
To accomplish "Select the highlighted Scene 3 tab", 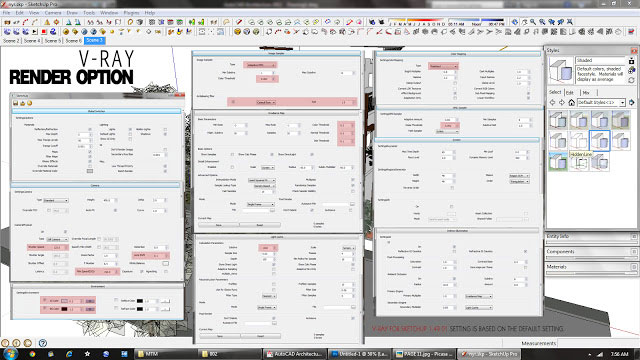I will coord(95,40).
